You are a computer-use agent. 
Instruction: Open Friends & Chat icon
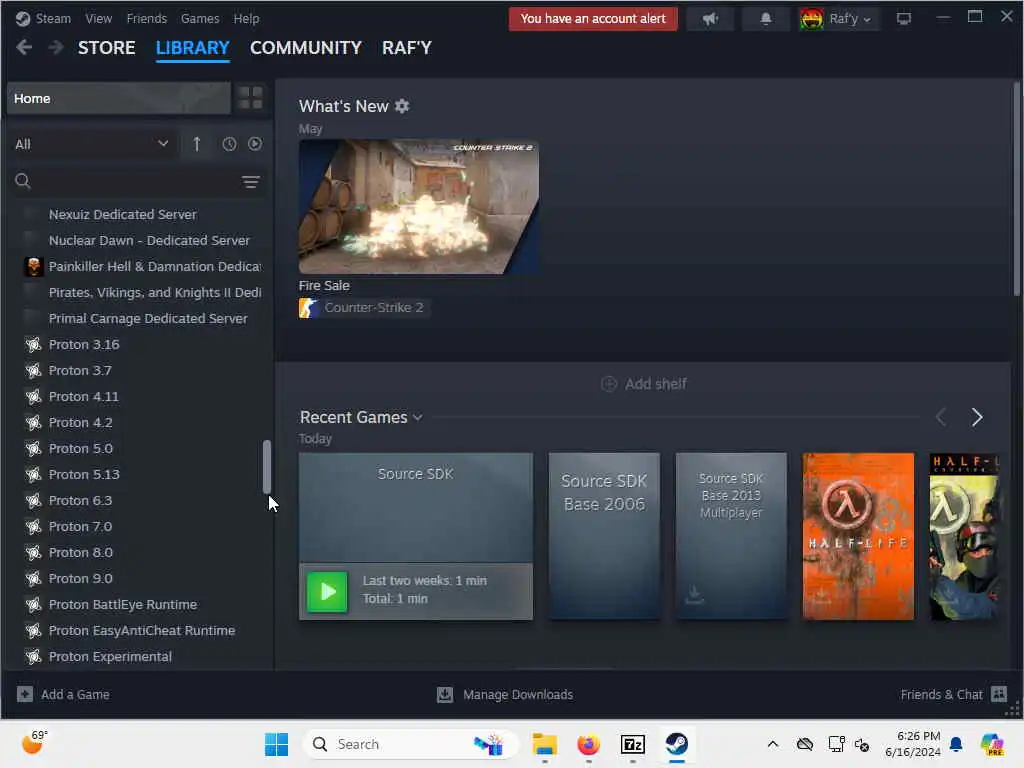click(999, 694)
